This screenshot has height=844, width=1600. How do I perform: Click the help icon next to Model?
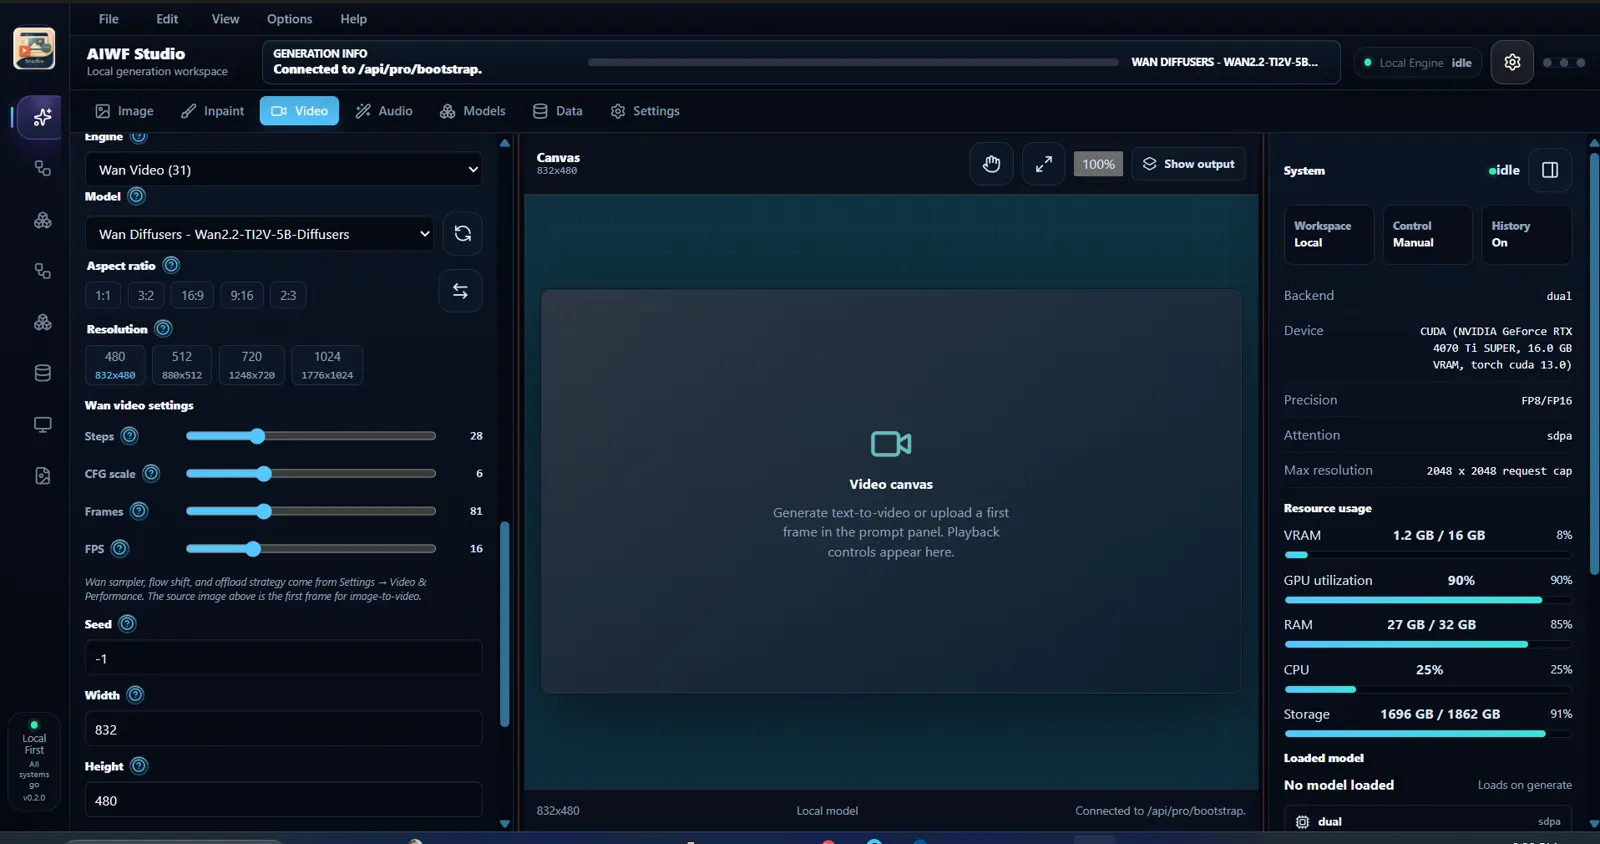point(137,196)
